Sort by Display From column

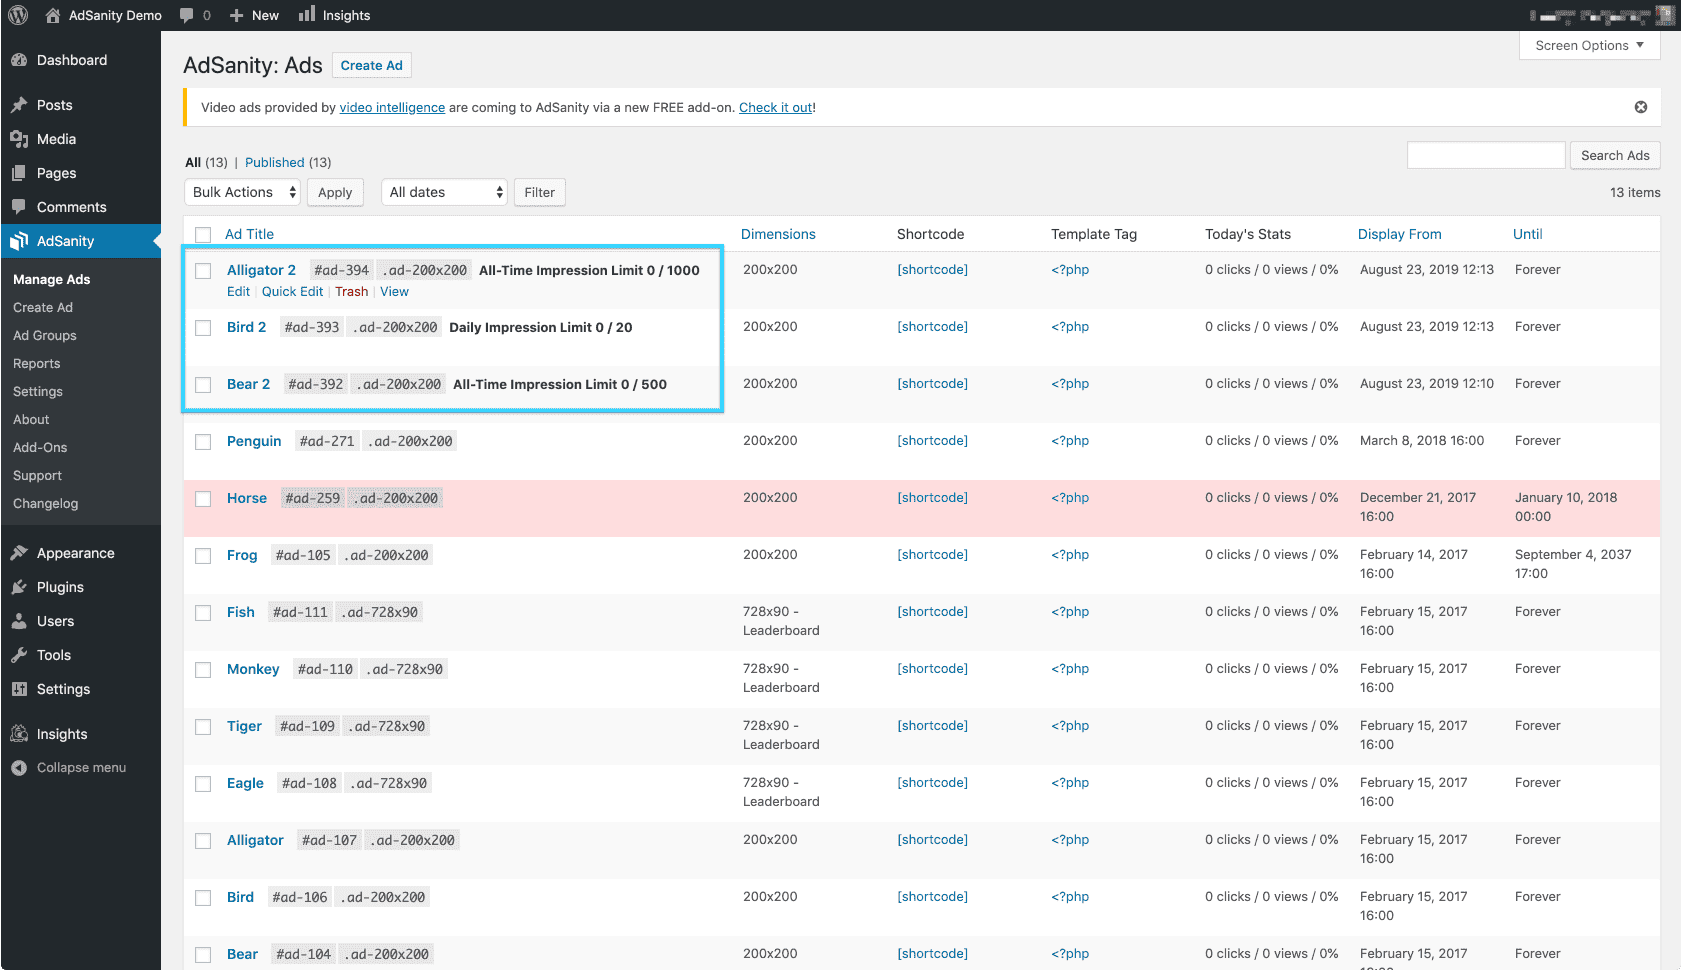click(1399, 234)
